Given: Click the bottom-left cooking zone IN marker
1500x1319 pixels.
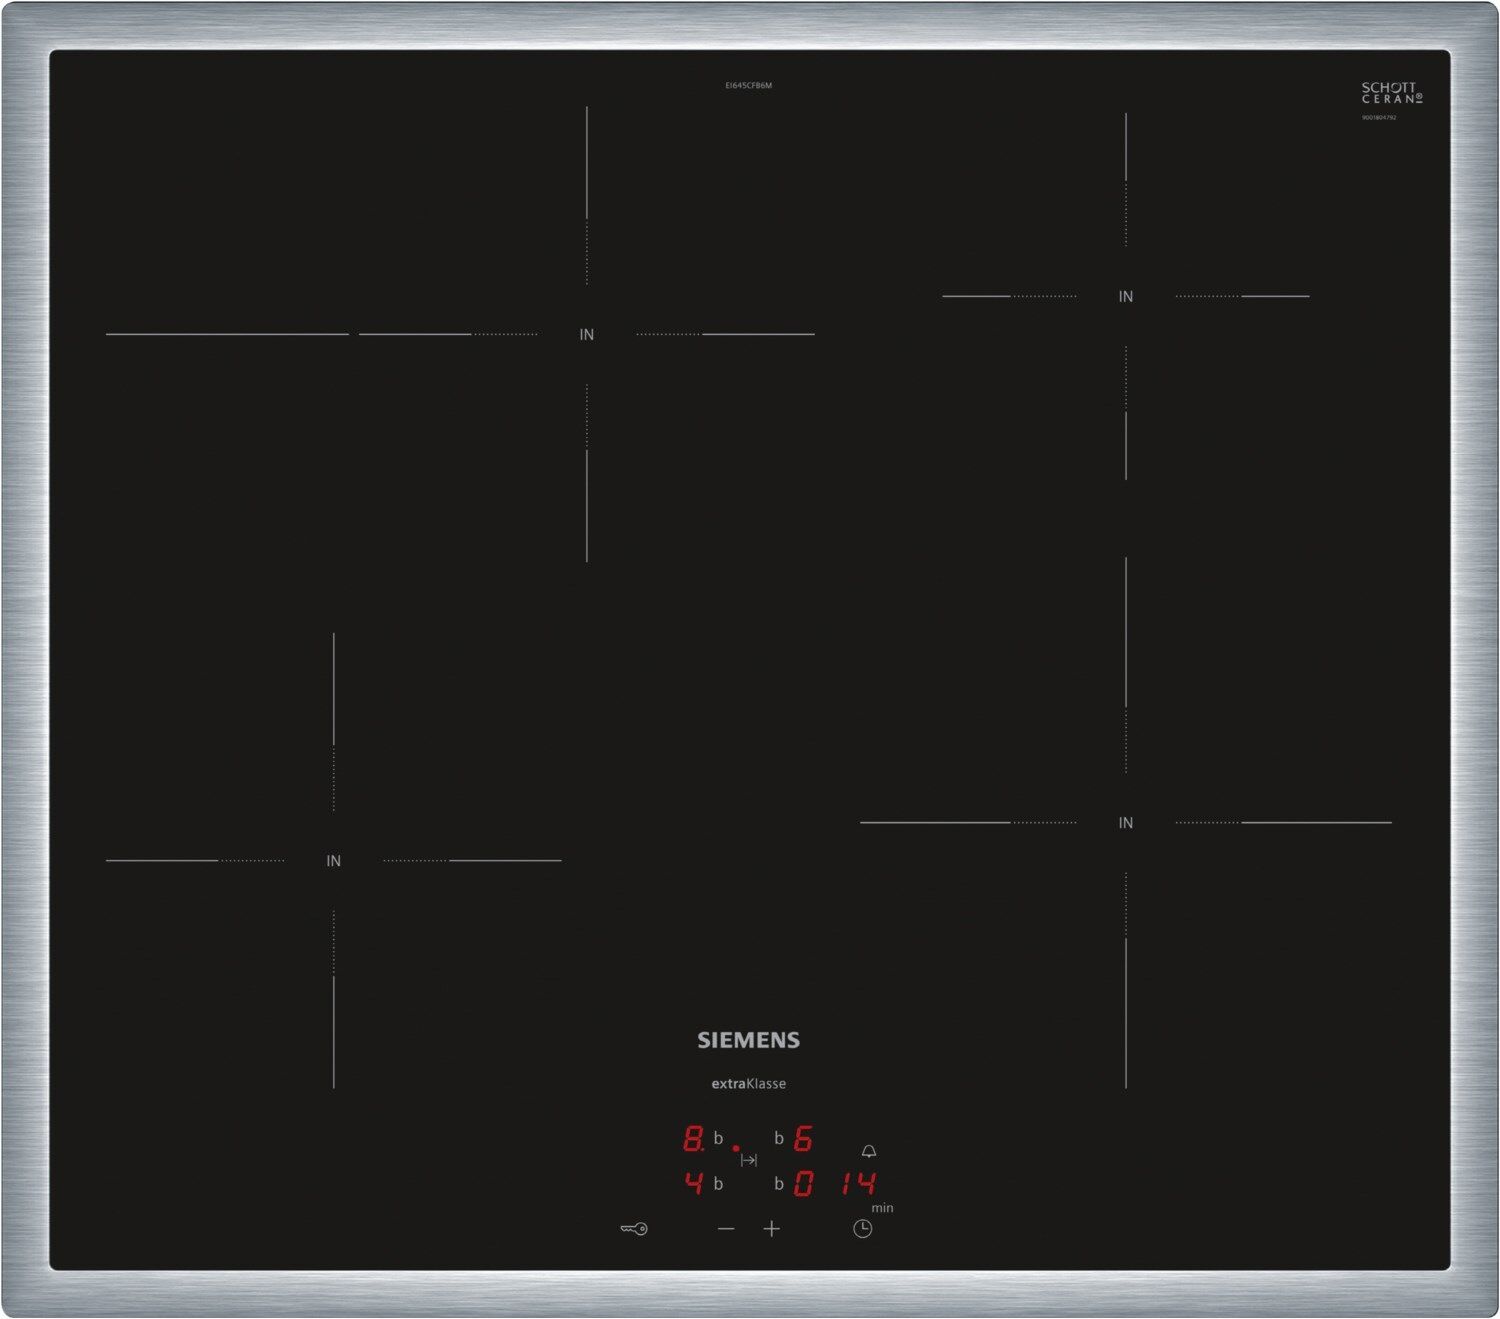Looking at the screenshot, I should click(334, 861).
